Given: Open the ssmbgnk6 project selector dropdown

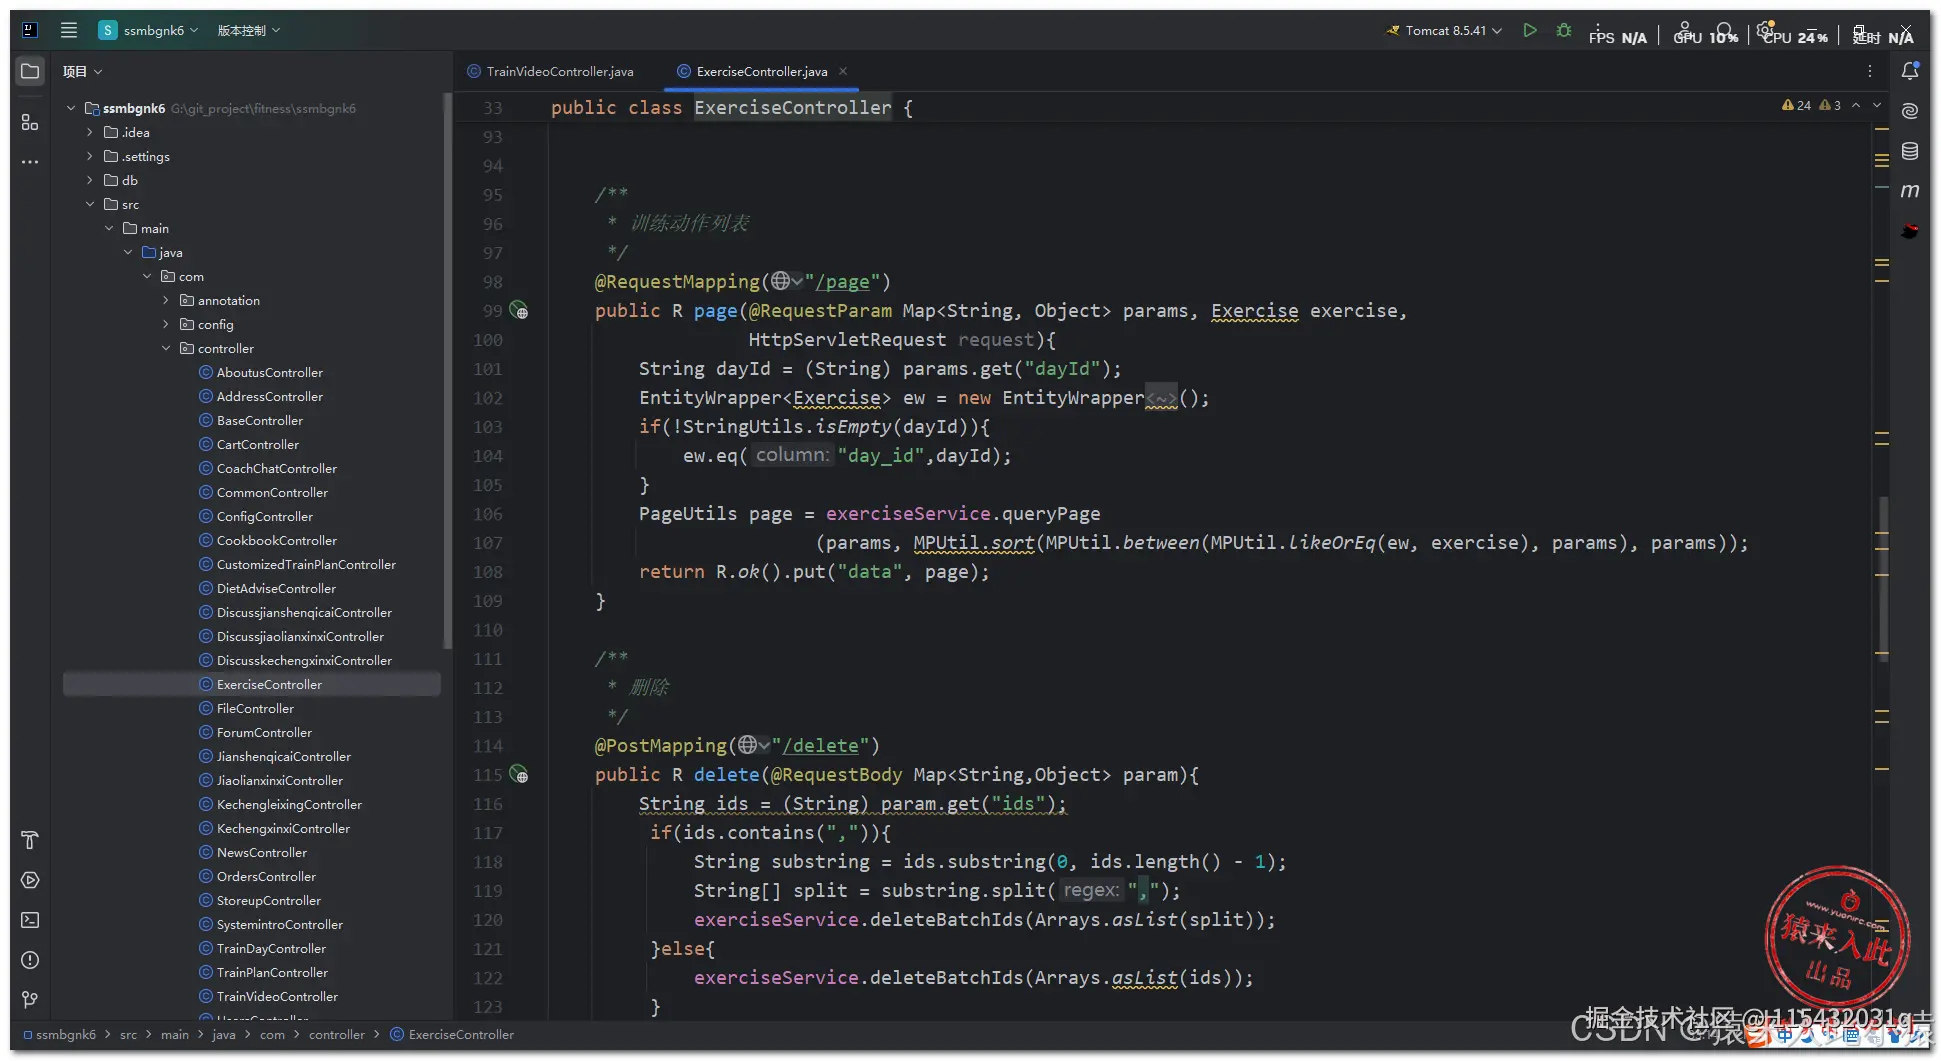Looking at the screenshot, I should [x=148, y=30].
